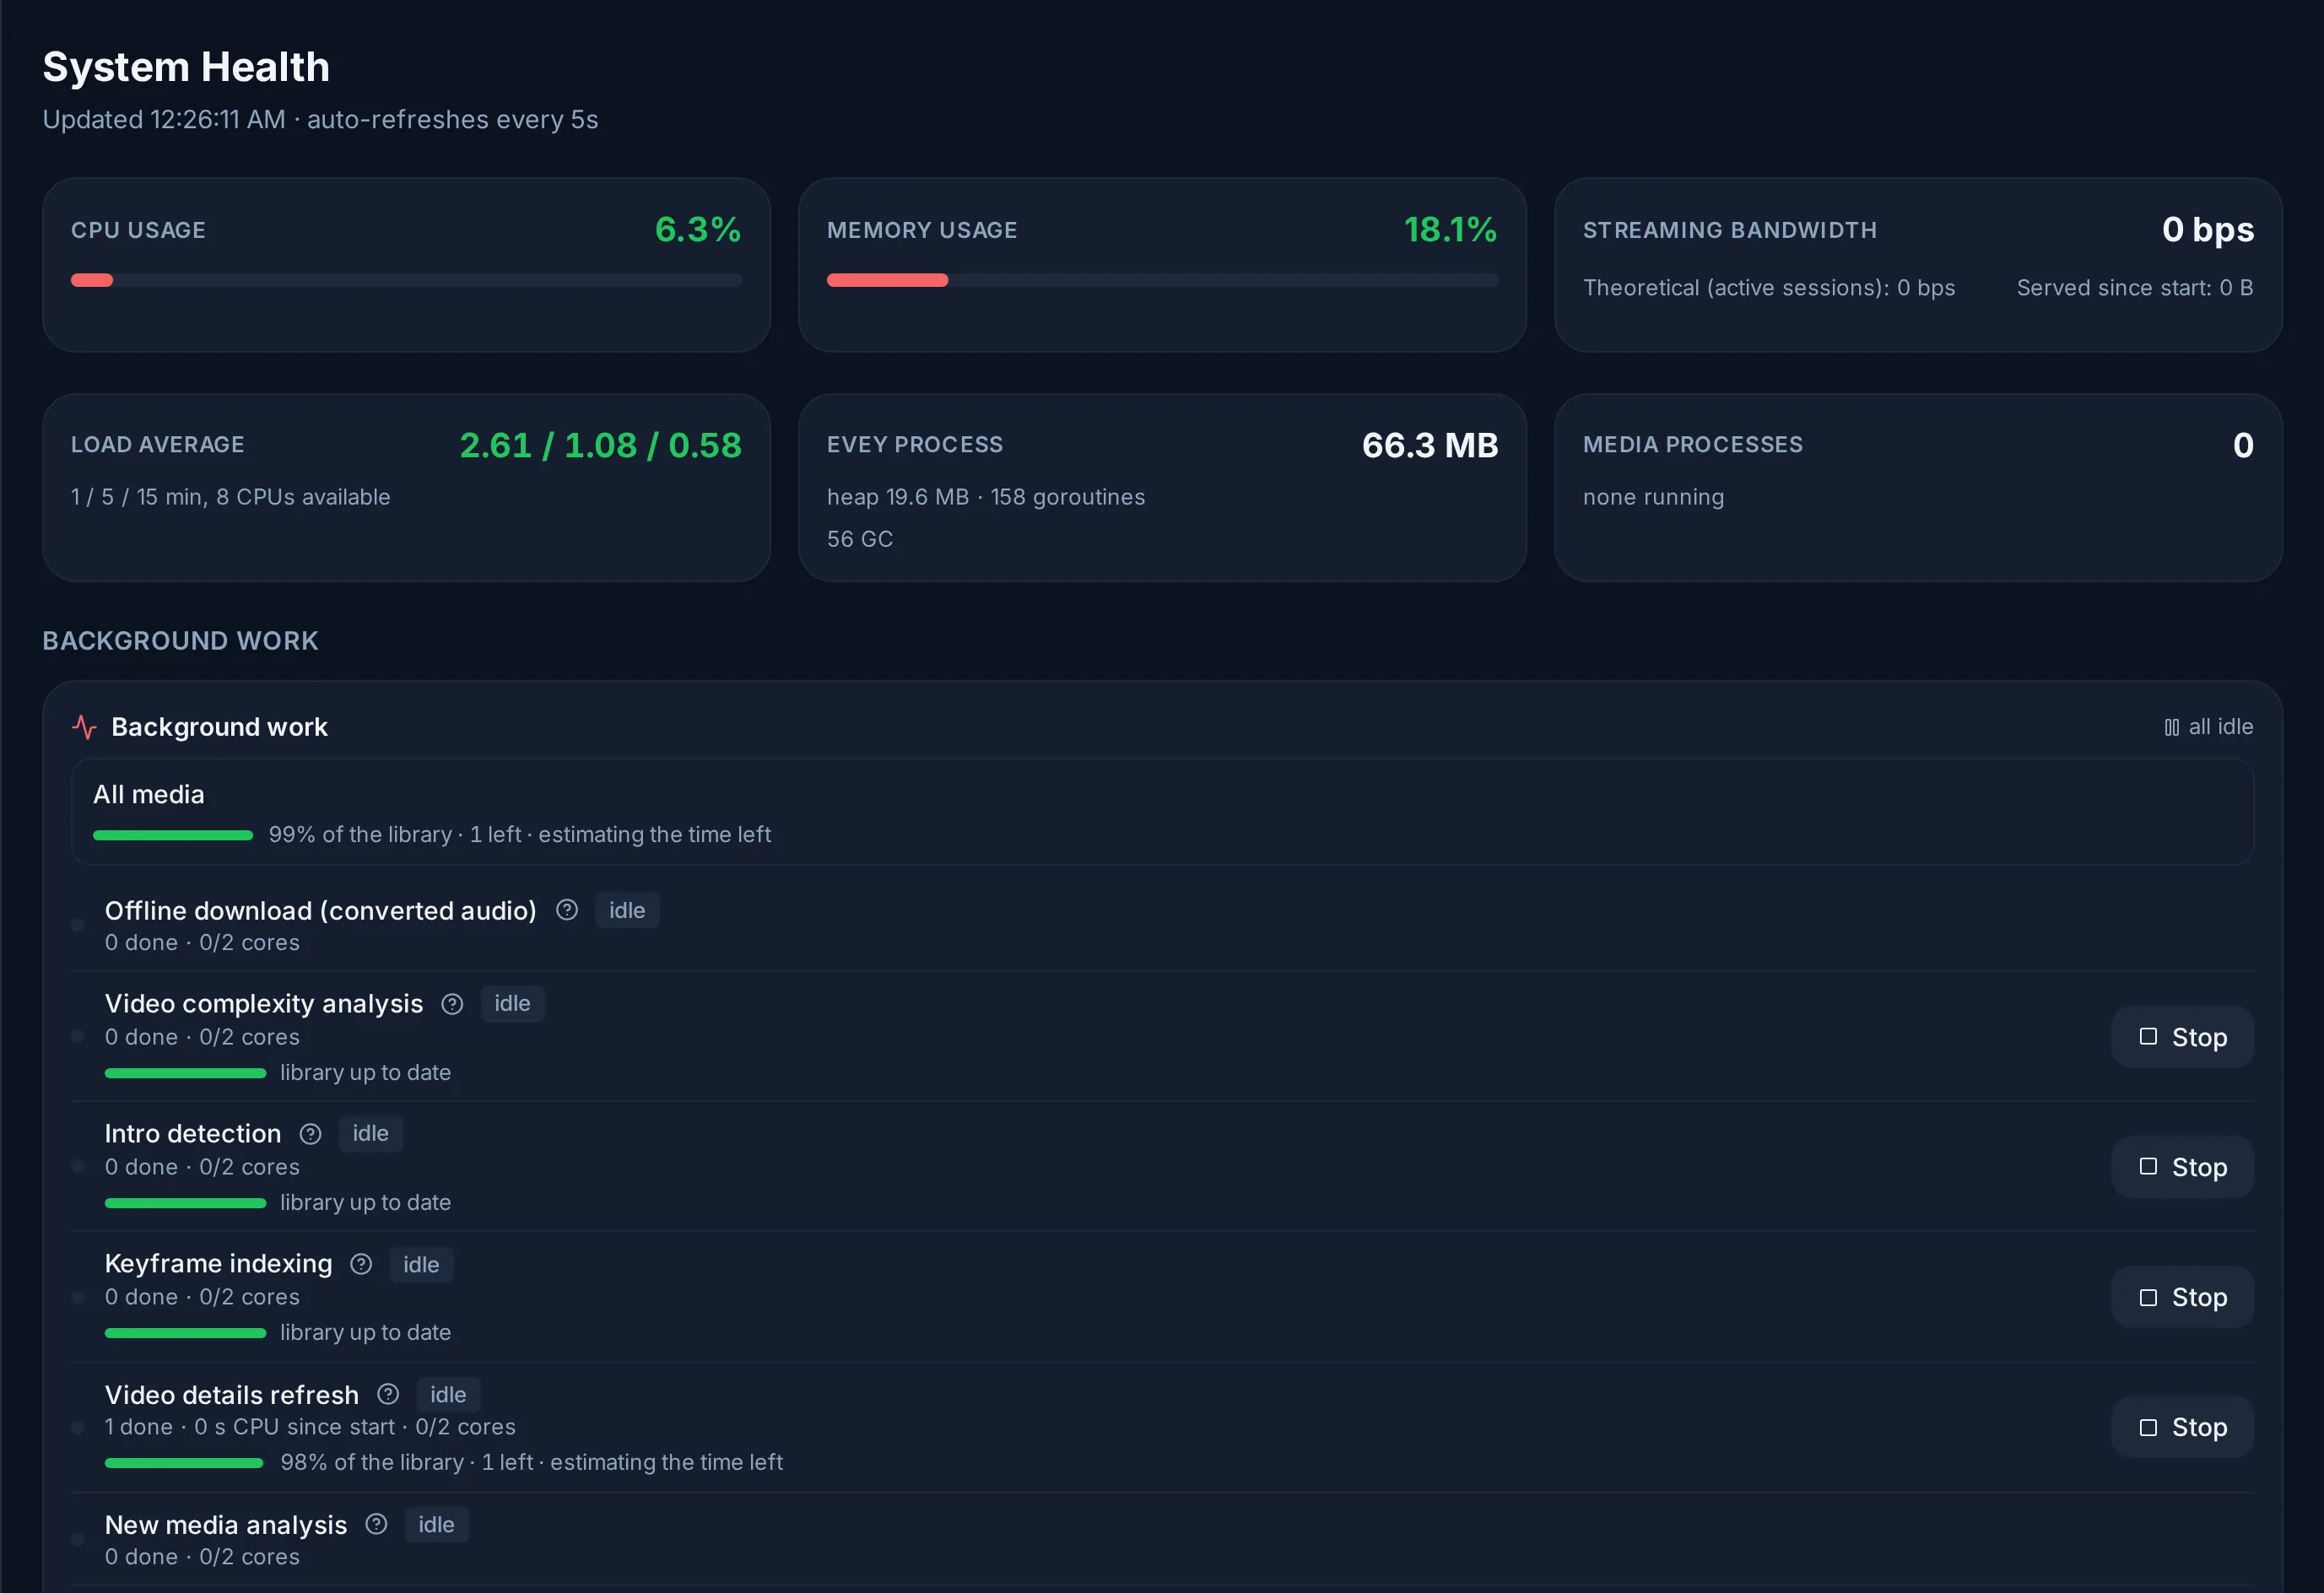This screenshot has height=1593, width=2324.
Task: Click the pause icon next to all idle
Action: coord(2171,727)
